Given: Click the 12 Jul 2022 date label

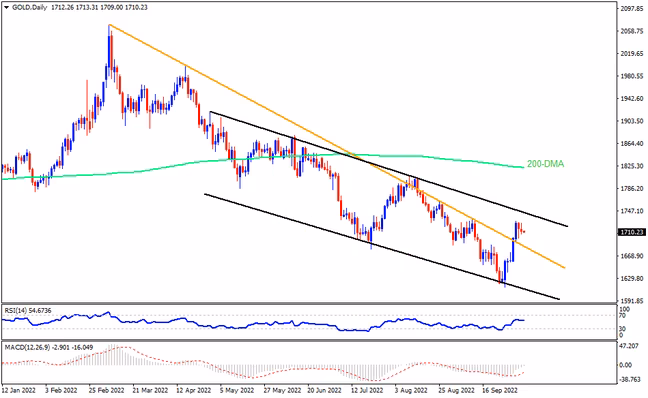Looking at the screenshot, I should [x=367, y=390].
